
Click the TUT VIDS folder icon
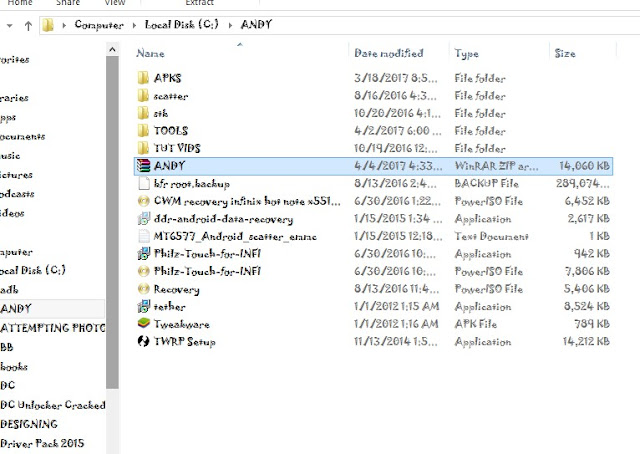(143, 148)
